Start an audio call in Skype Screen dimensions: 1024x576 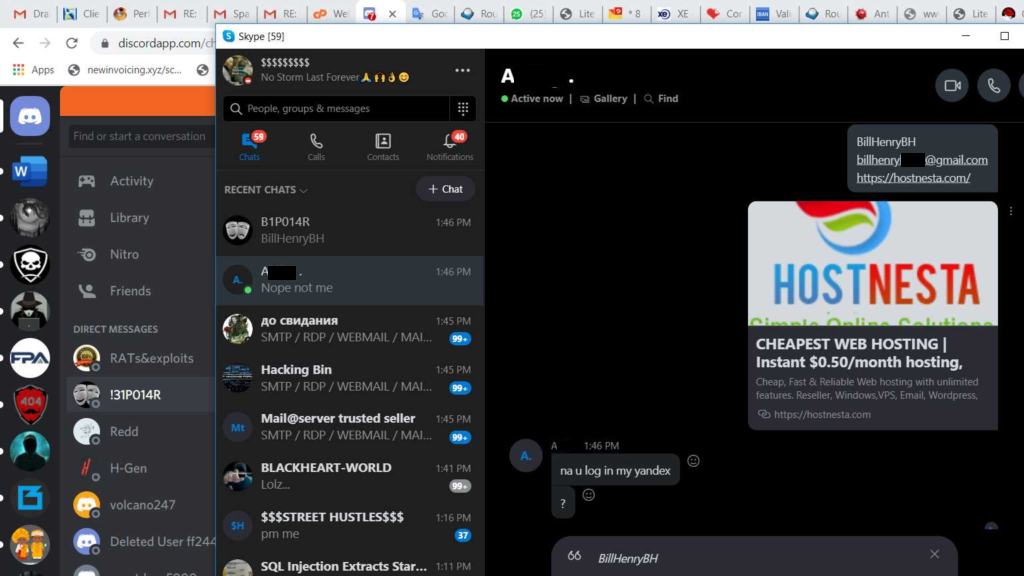click(x=993, y=86)
